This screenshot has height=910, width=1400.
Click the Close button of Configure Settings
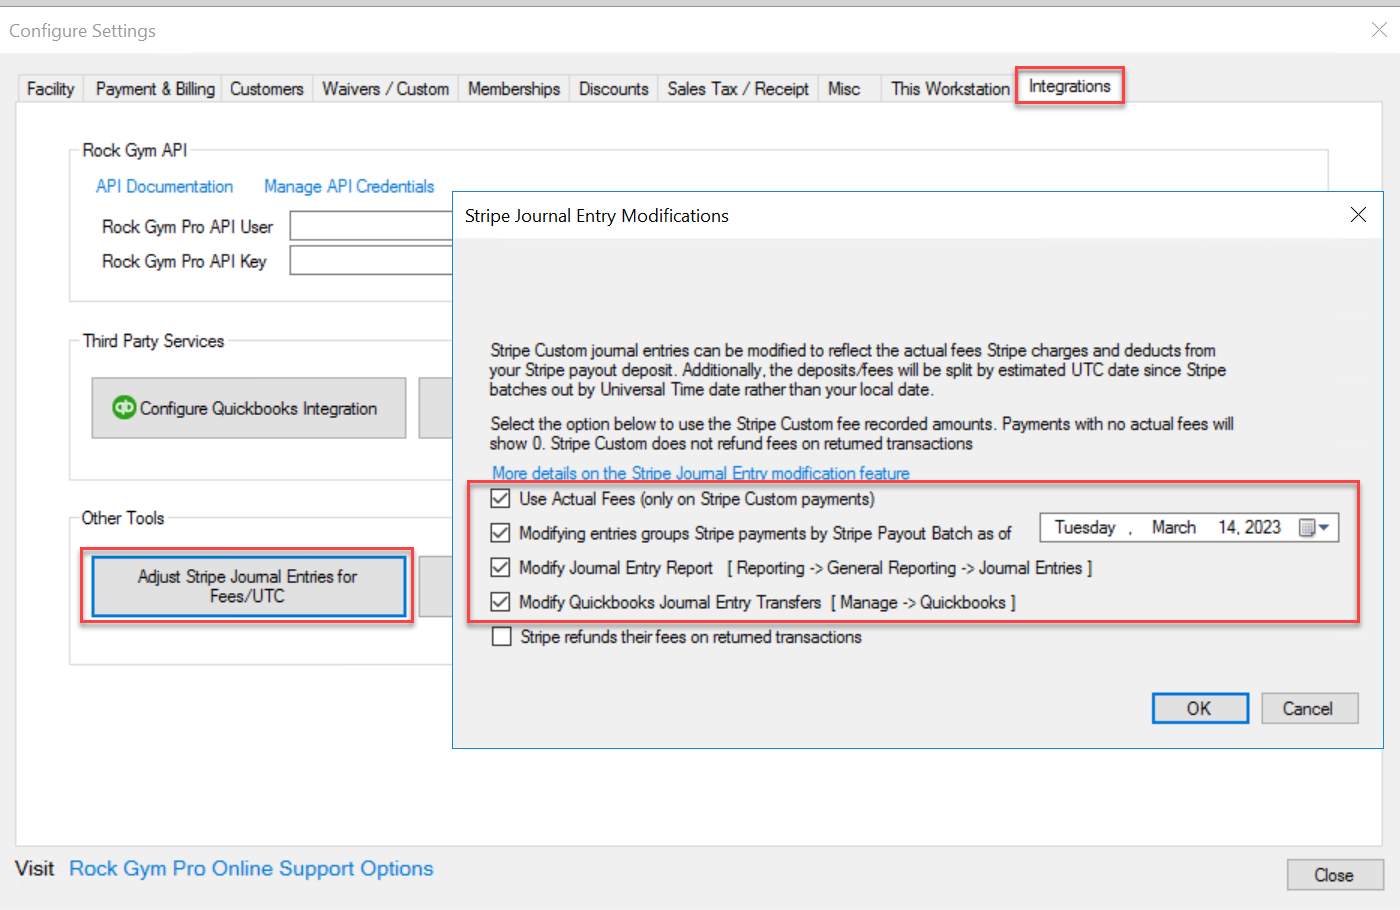[x=1335, y=875]
